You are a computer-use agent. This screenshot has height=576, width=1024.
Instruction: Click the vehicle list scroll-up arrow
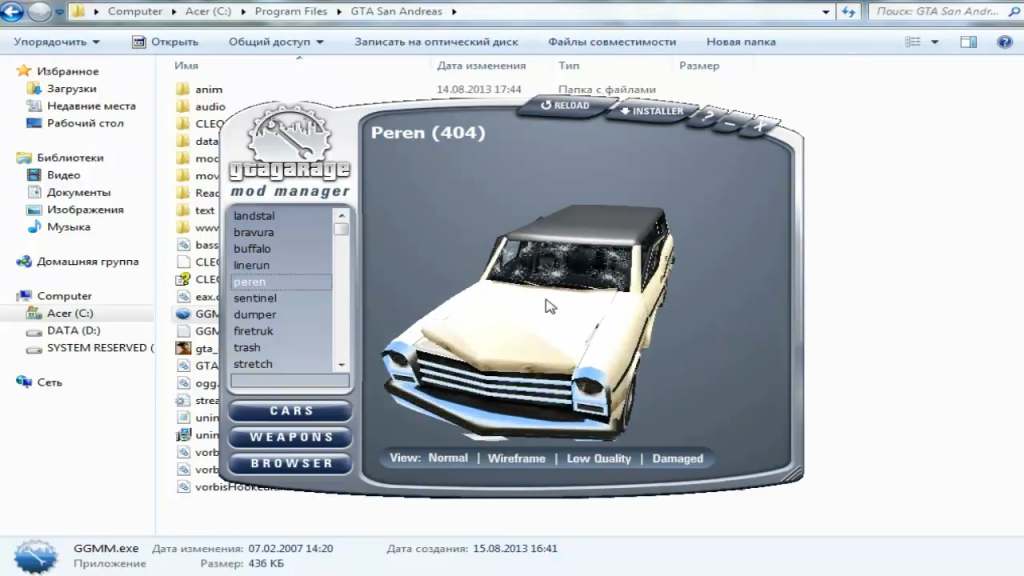coord(341,215)
